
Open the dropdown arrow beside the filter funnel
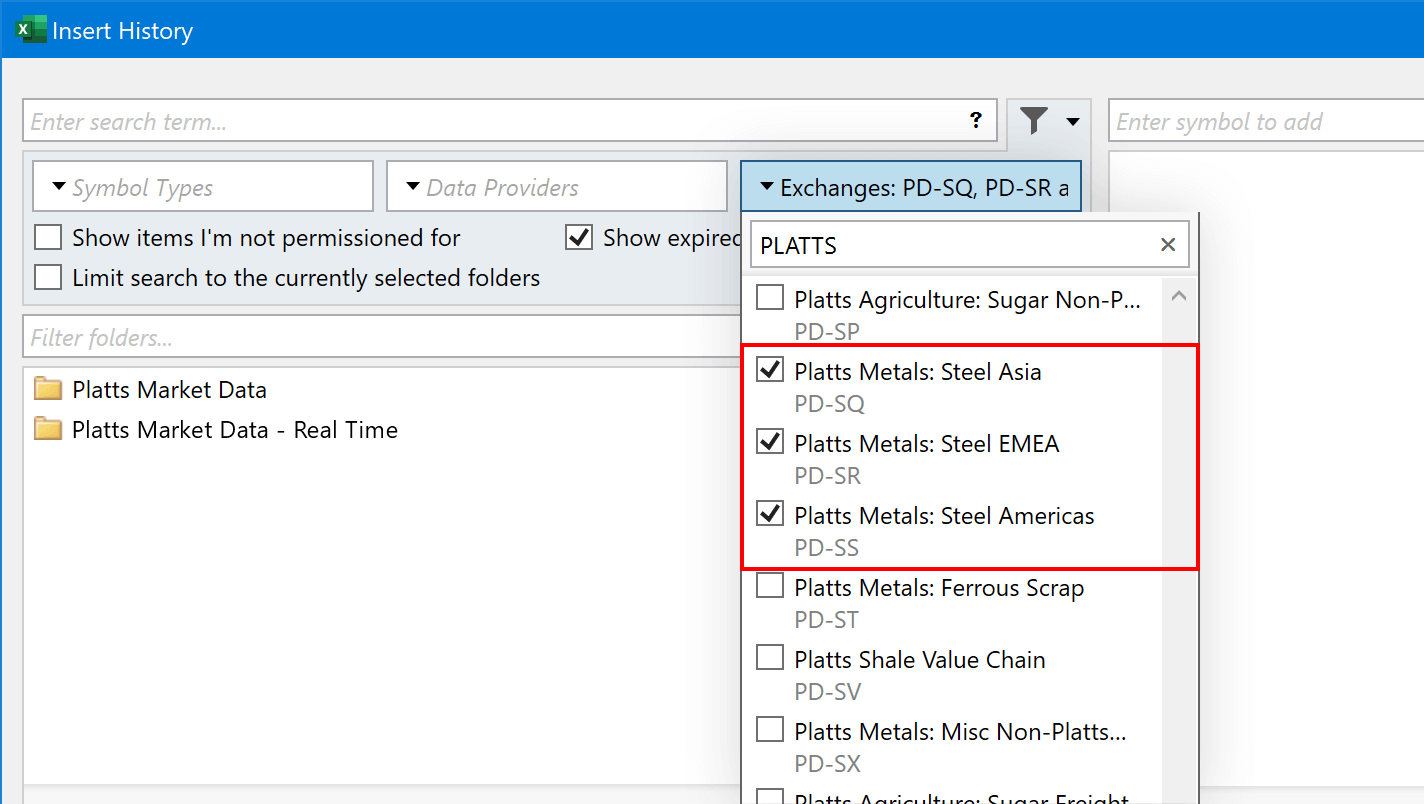[x=1073, y=122]
